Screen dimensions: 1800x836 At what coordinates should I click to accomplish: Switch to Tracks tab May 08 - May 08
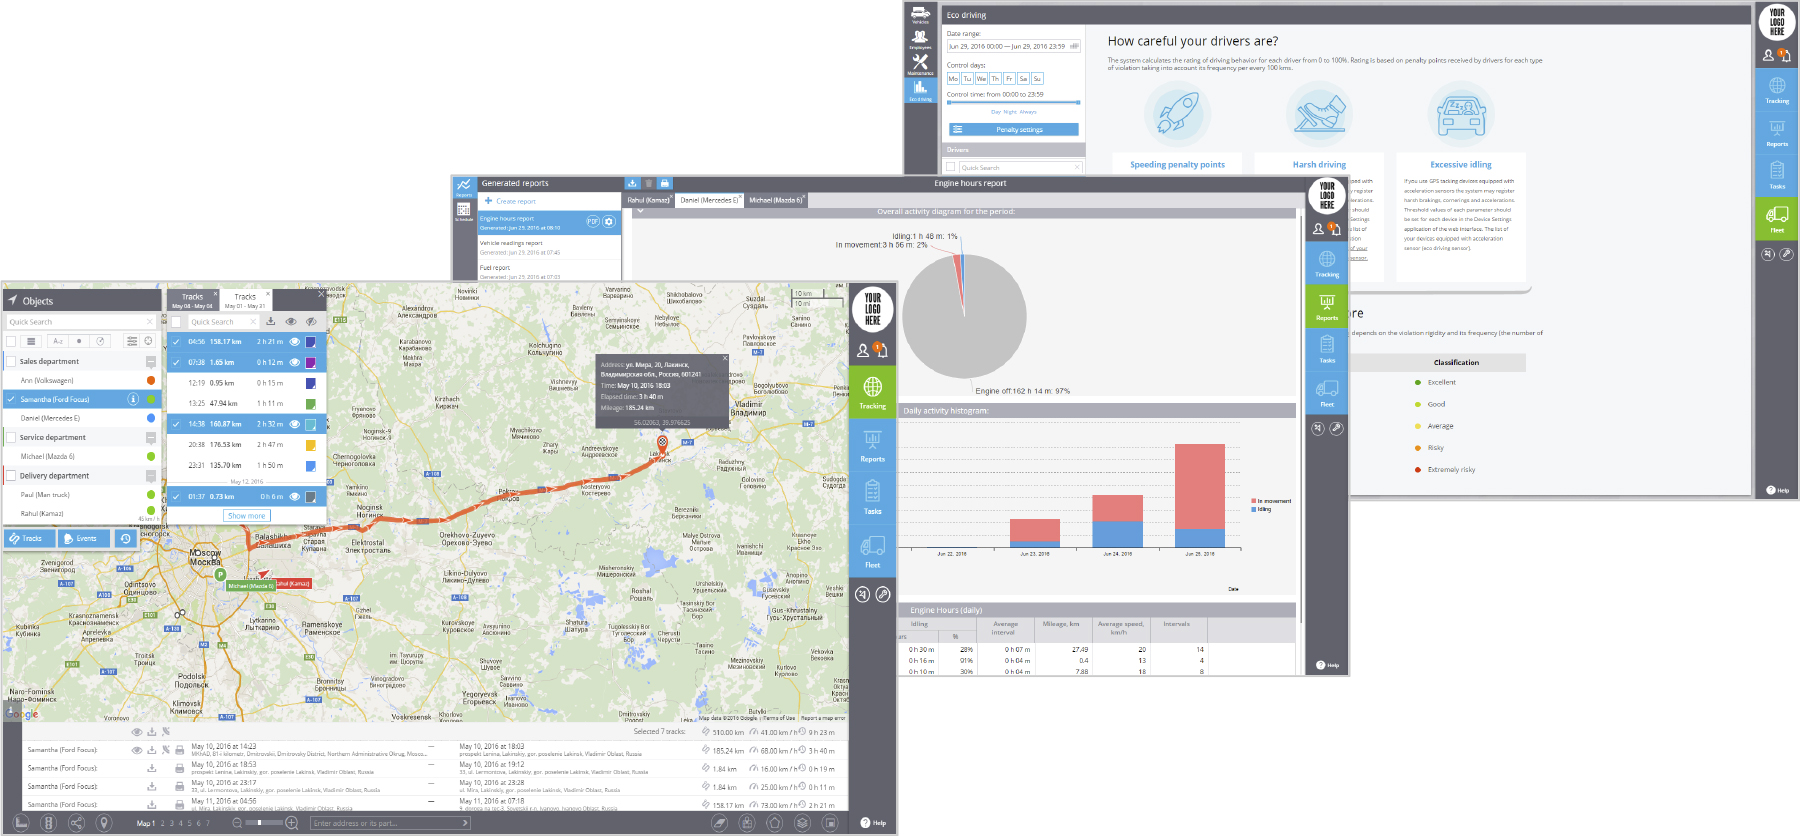pyautogui.click(x=192, y=300)
